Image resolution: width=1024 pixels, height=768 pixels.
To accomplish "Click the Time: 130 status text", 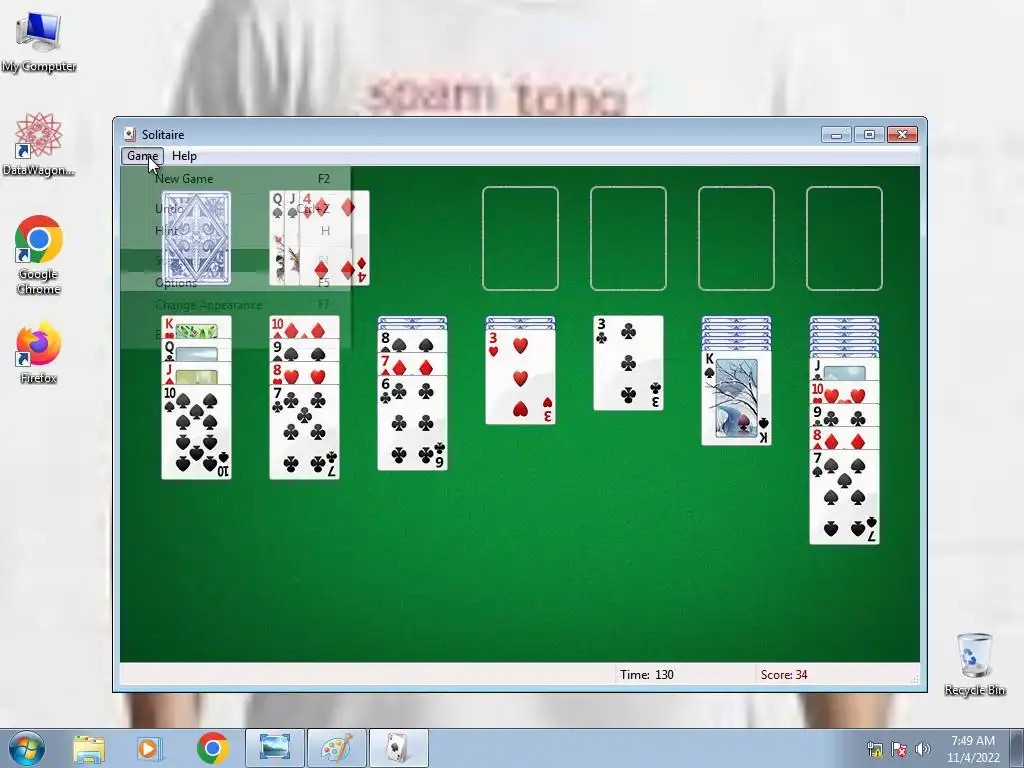I will (x=647, y=675).
